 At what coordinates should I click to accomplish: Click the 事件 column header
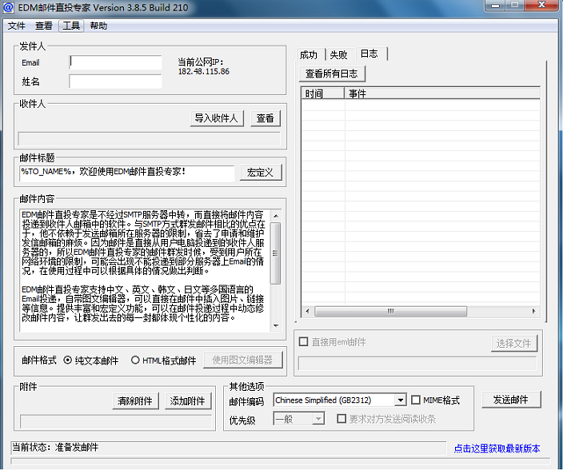pos(442,93)
